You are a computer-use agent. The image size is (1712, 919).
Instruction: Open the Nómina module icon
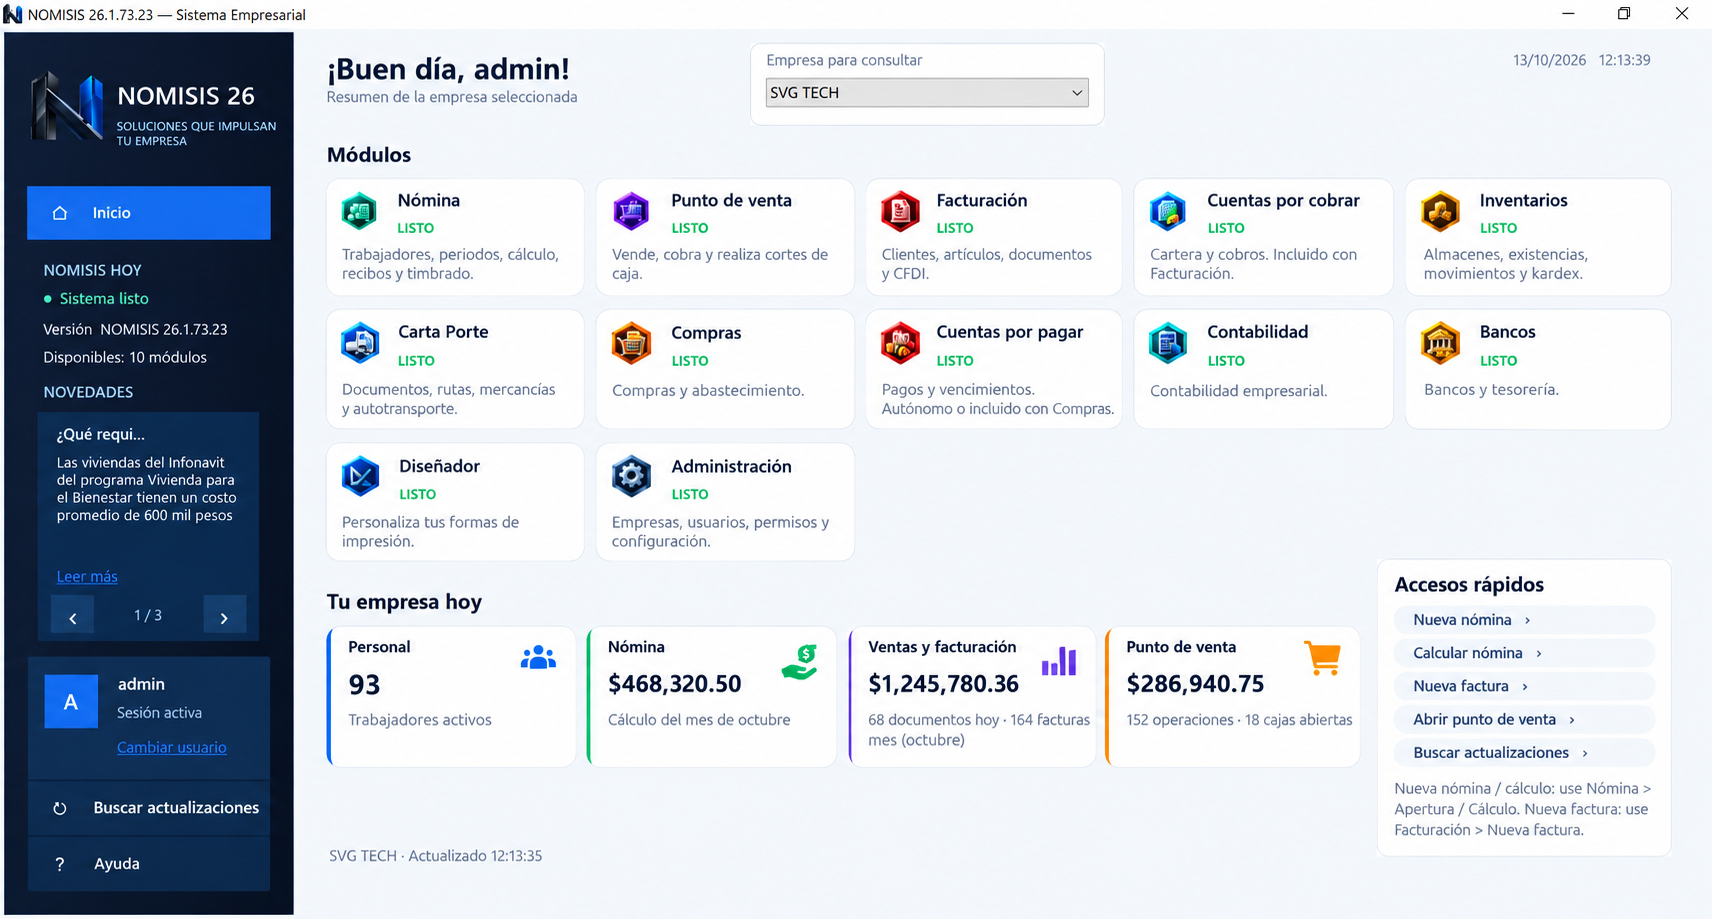[x=359, y=211]
